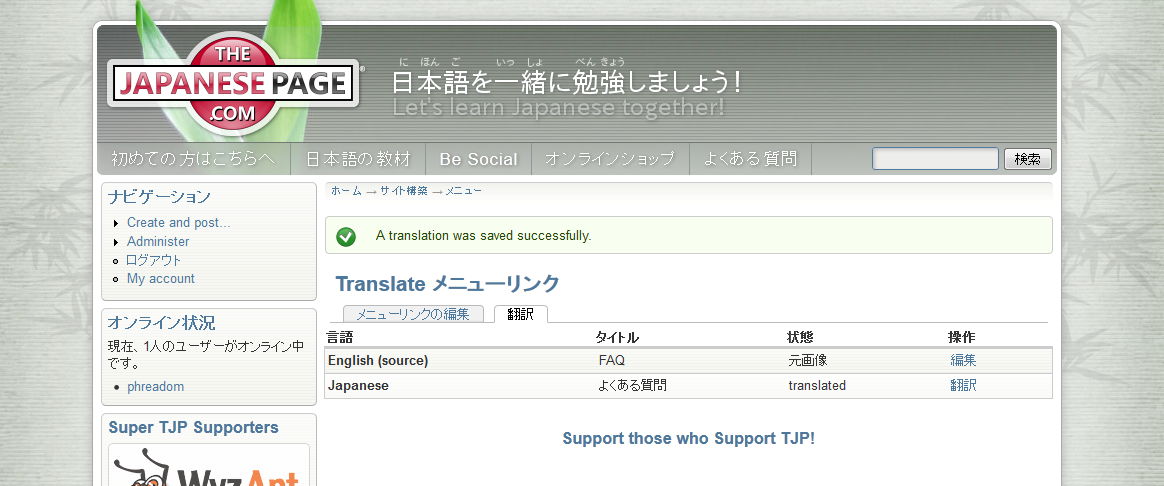Expand the Administer menu arrow
1164x486 pixels.
click(116, 242)
